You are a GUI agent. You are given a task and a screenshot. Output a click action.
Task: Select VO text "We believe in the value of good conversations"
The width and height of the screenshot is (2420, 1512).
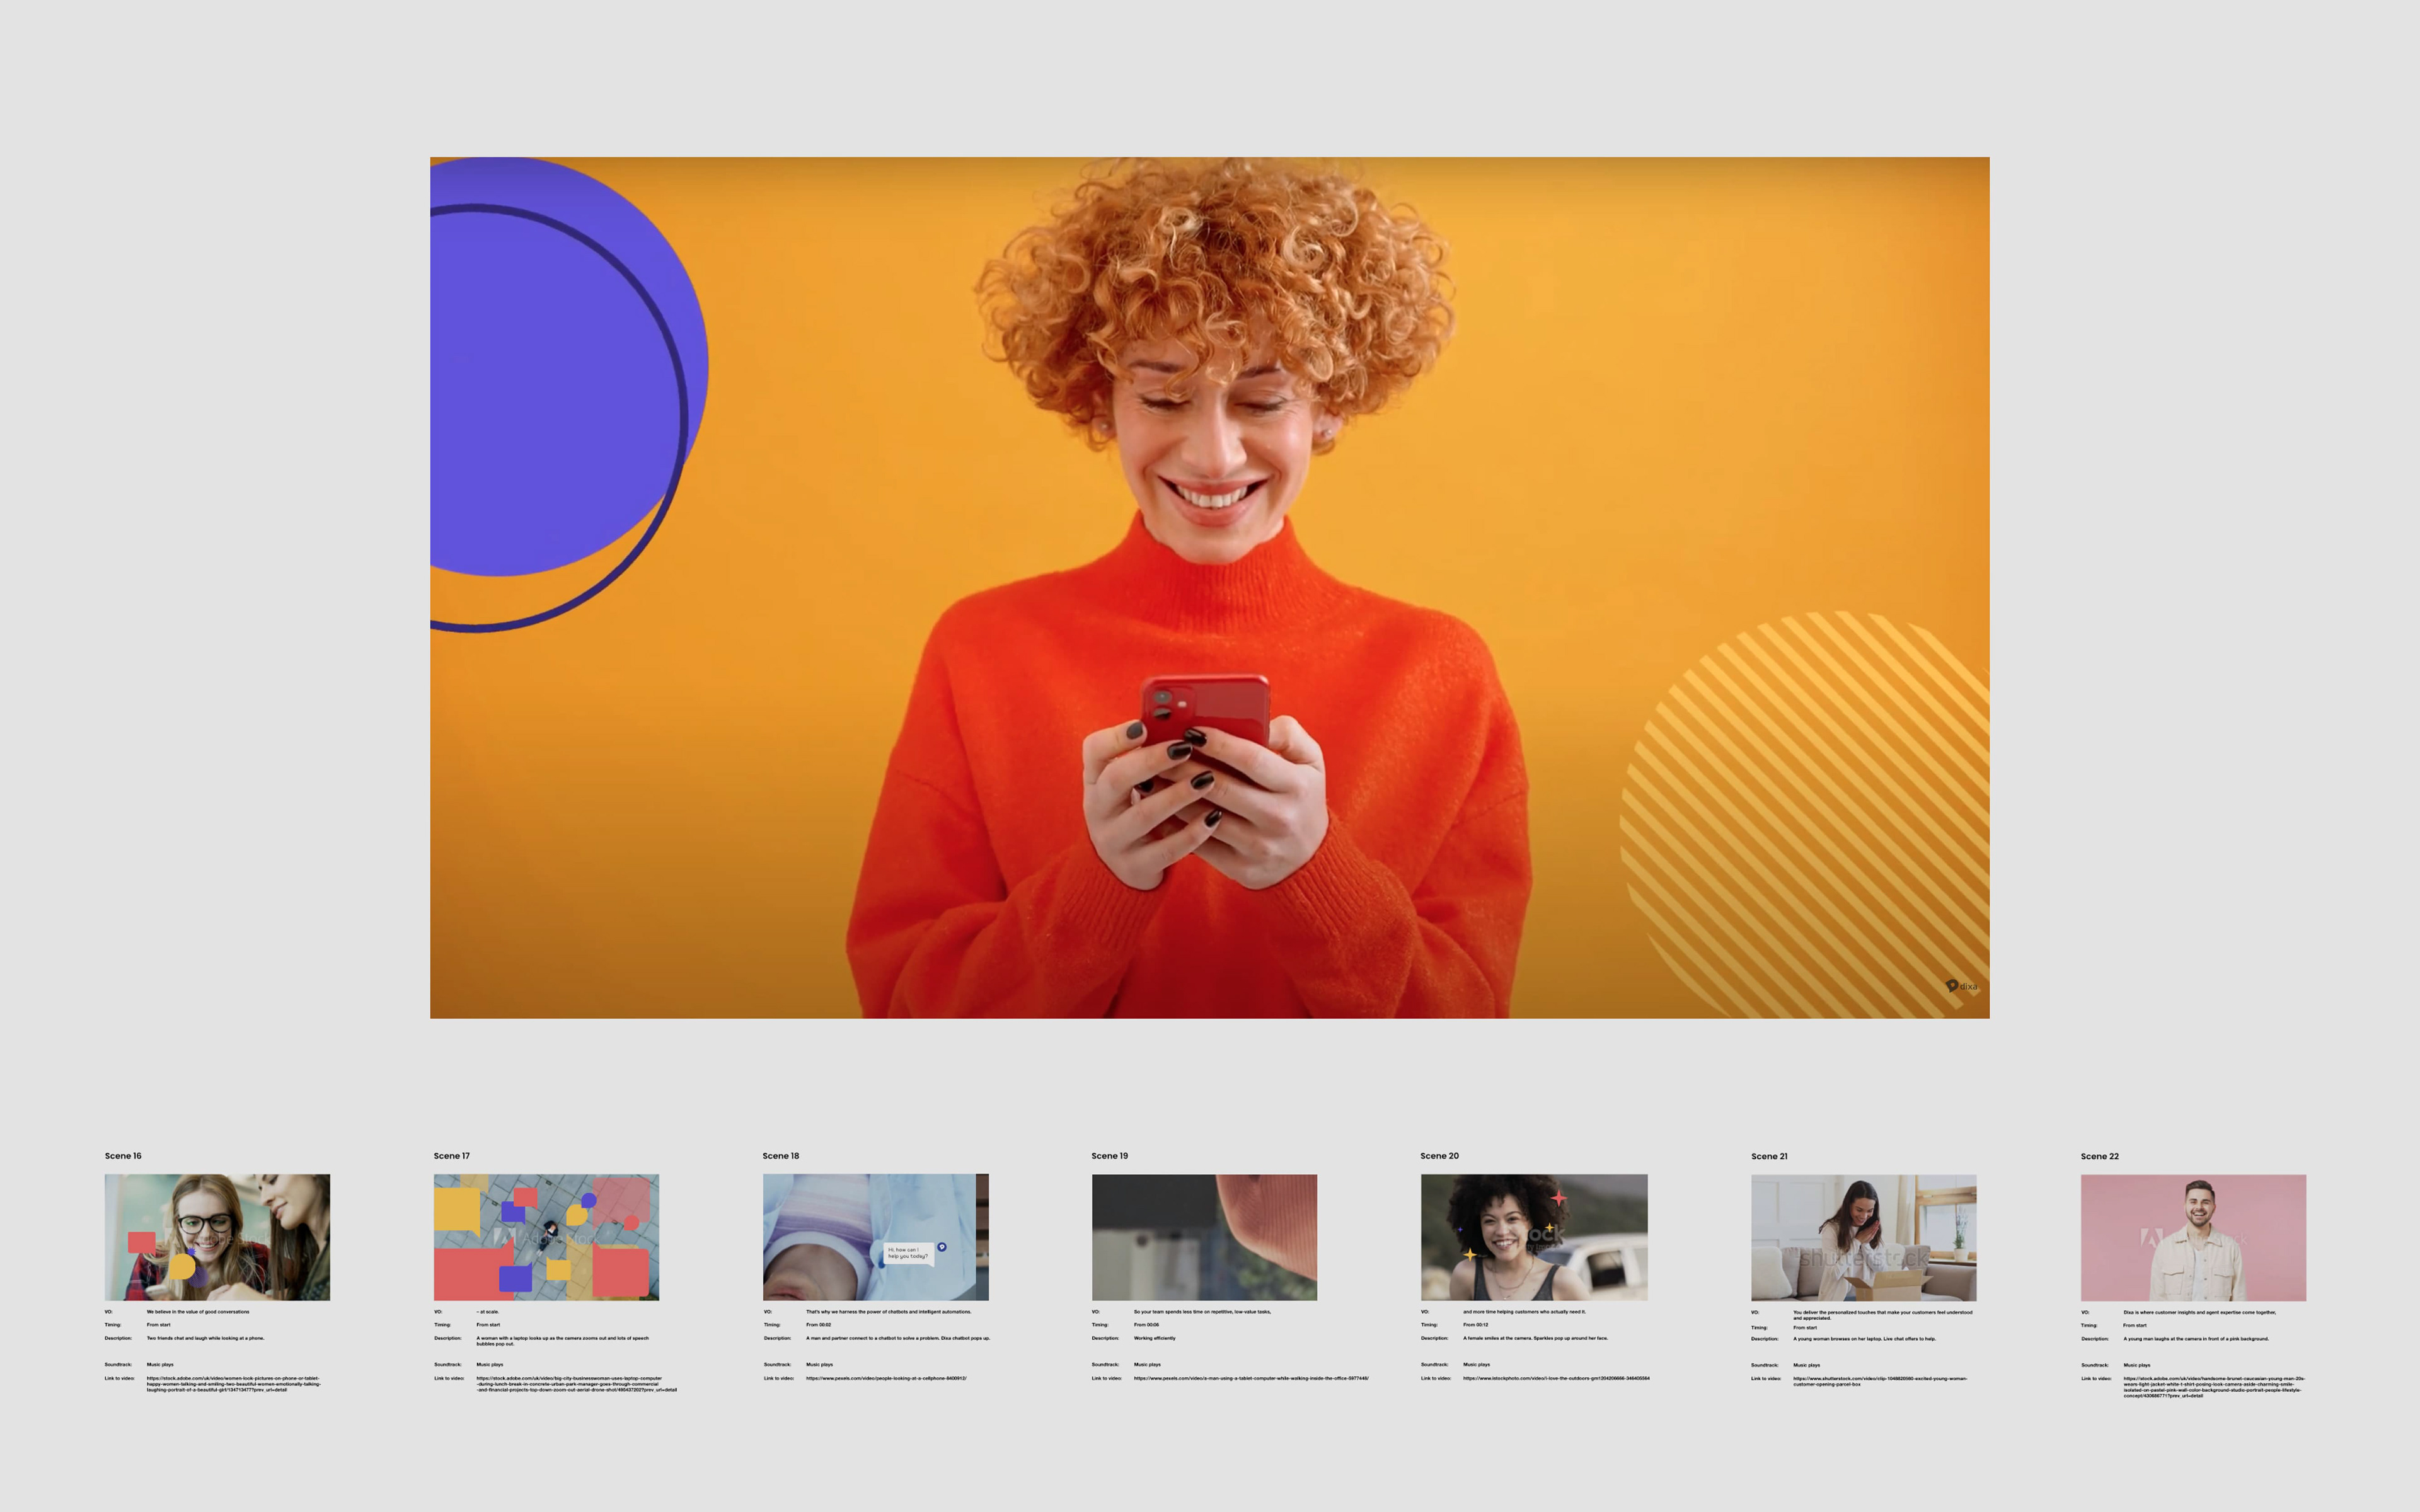point(198,1311)
